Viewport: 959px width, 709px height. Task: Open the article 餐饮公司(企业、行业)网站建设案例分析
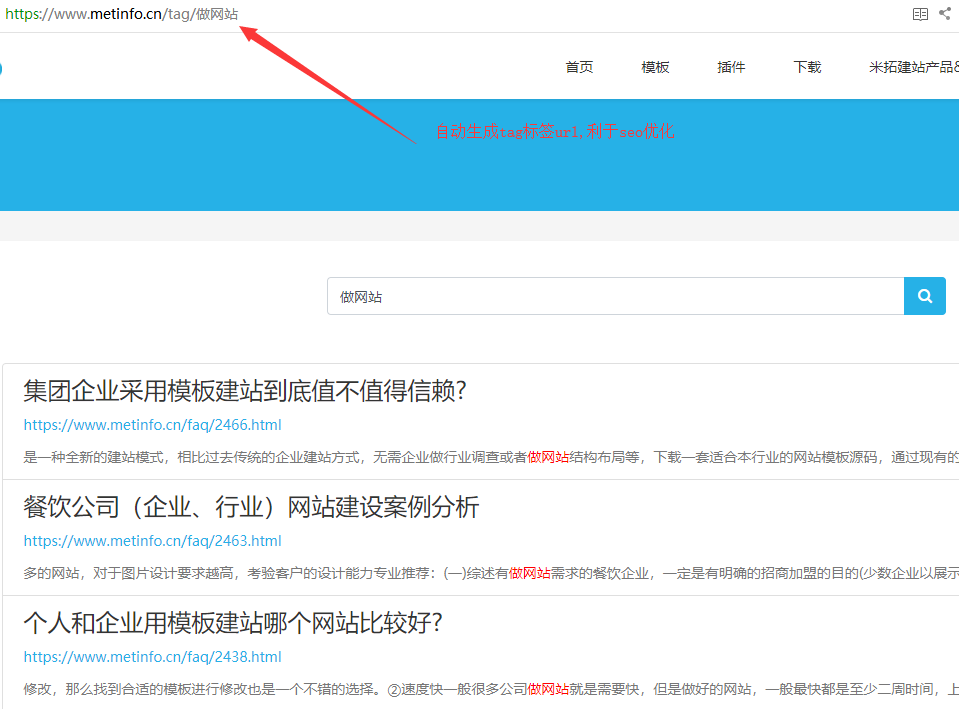(251, 507)
